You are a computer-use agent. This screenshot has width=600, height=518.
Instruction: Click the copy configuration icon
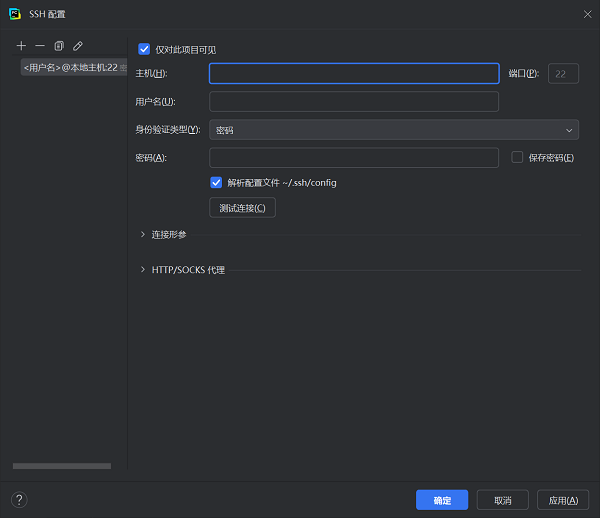[x=59, y=46]
